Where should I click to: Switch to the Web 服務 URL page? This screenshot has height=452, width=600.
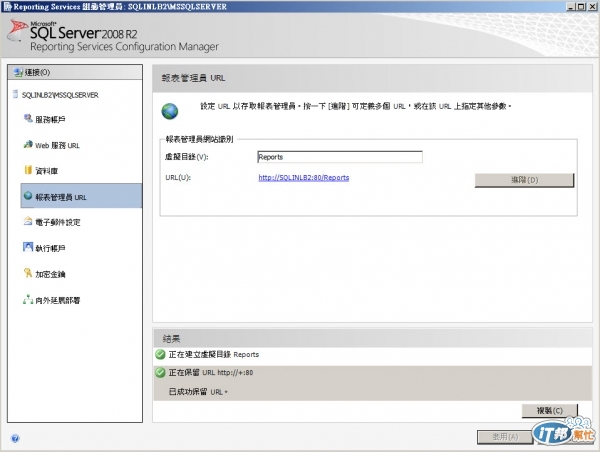pos(57,145)
